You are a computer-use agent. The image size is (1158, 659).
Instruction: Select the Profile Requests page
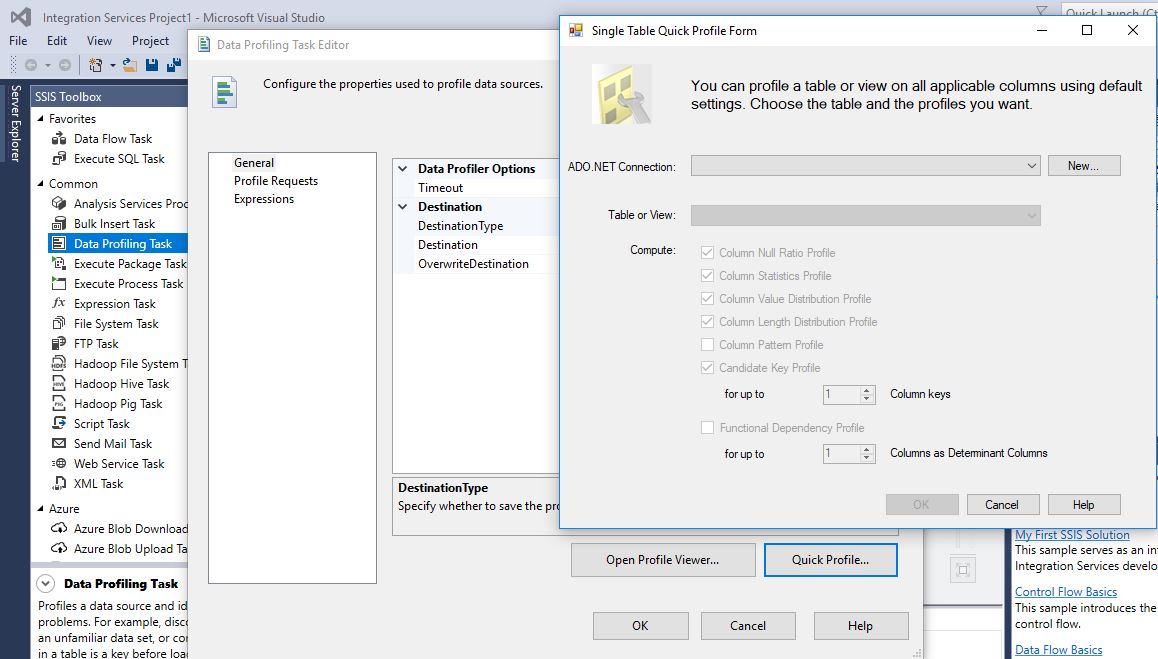pyautogui.click(x=276, y=181)
